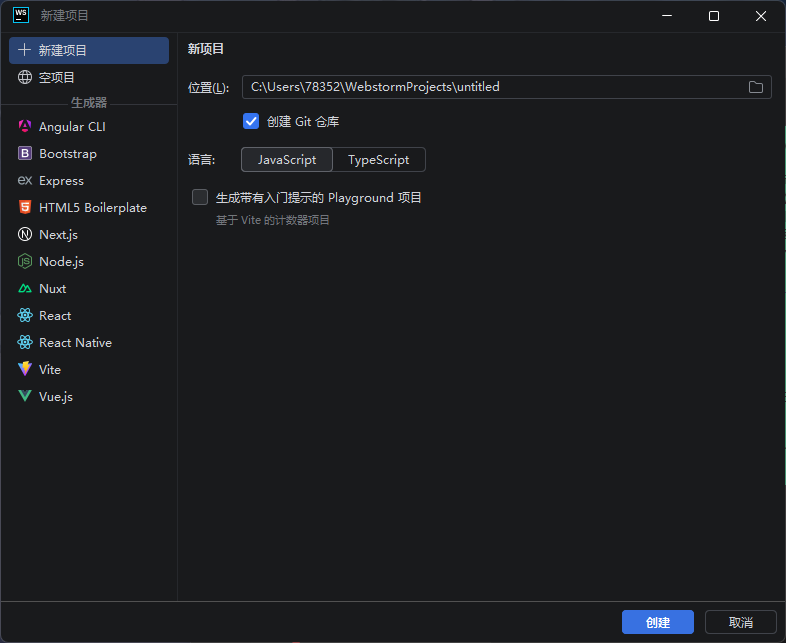This screenshot has height=643, width=786.
Task: Click the 生成带有入门提示的 Playground 项目 label
Action: (318, 197)
